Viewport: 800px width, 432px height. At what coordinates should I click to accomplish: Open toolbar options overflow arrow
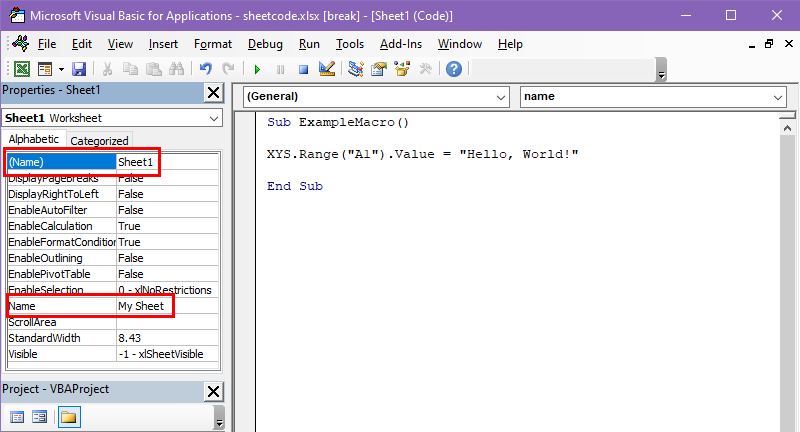661,70
